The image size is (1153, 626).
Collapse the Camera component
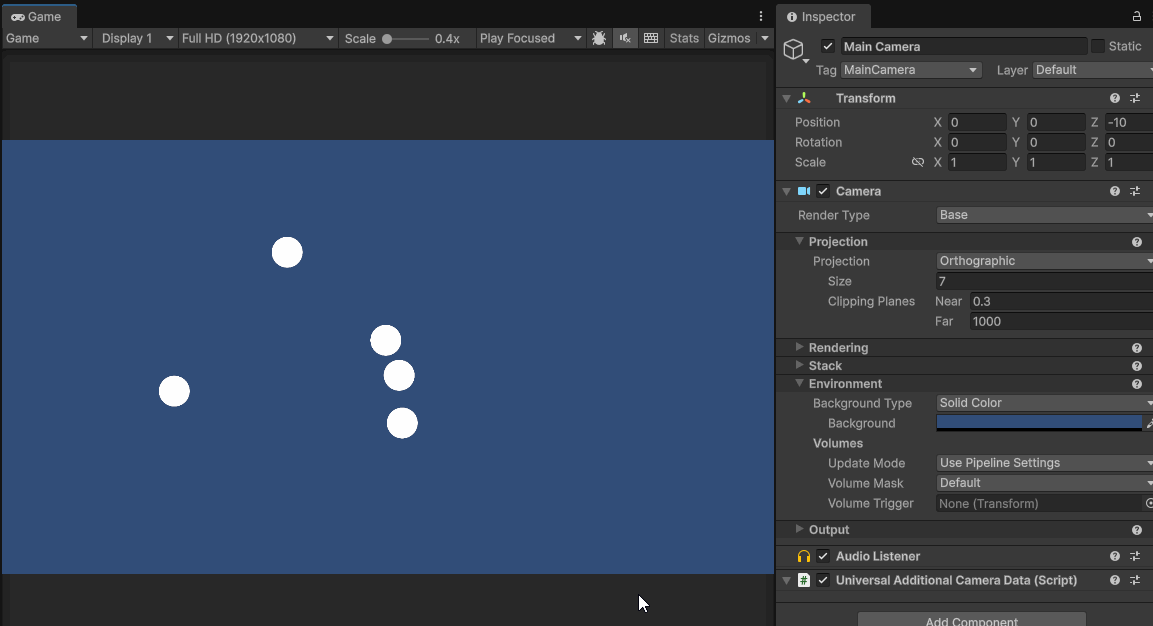pos(786,191)
